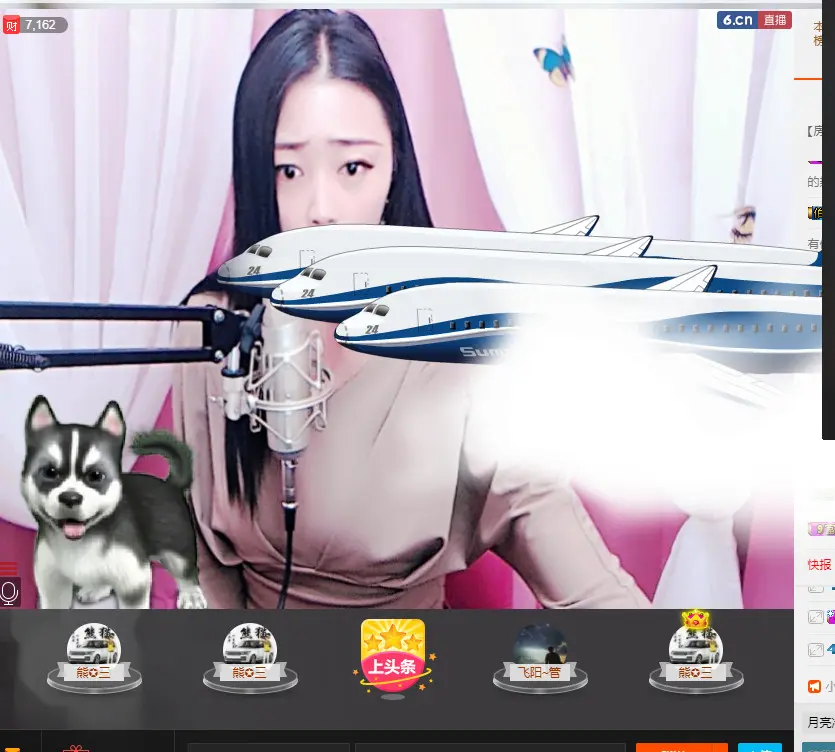Click the chat input field in bottom bar
Image resolution: width=835 pixels, height=752 pixels.
(x=490, y=747)
